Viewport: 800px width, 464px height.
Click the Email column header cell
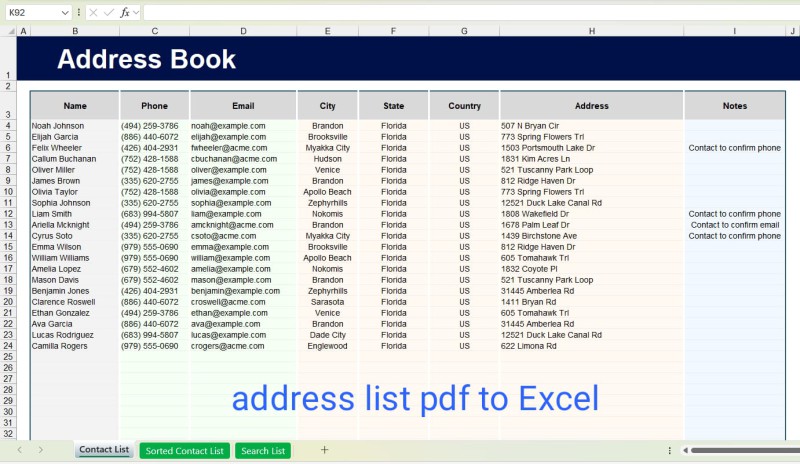(x=243, y=105)
